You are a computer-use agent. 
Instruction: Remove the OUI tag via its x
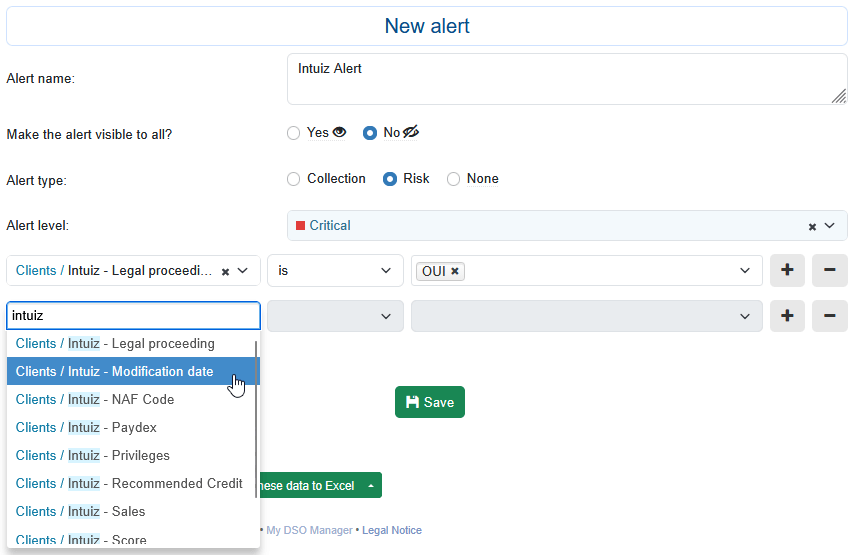point(455,271)
